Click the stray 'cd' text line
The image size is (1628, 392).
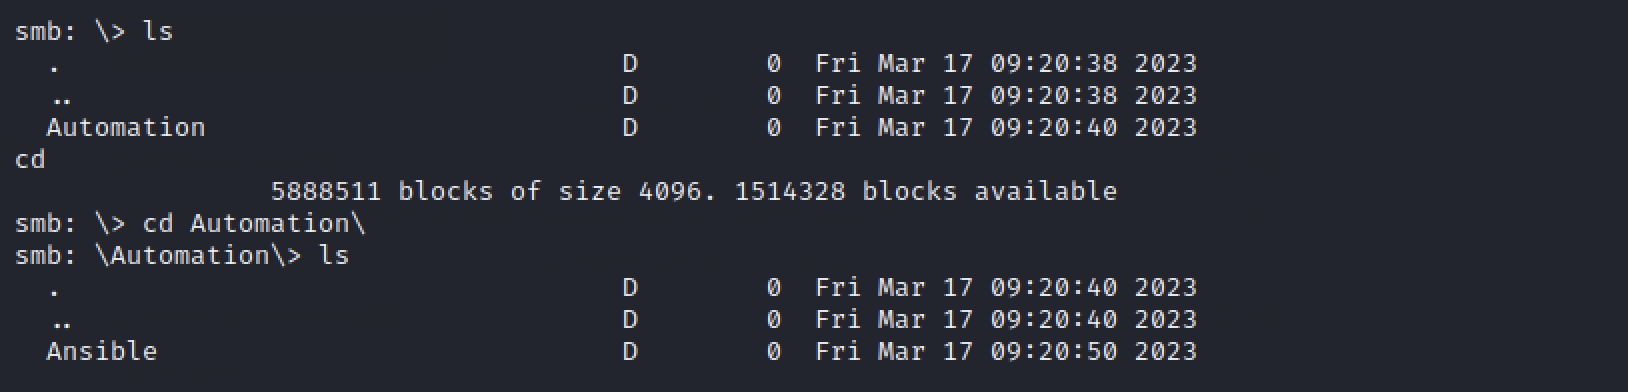point(30,159)
